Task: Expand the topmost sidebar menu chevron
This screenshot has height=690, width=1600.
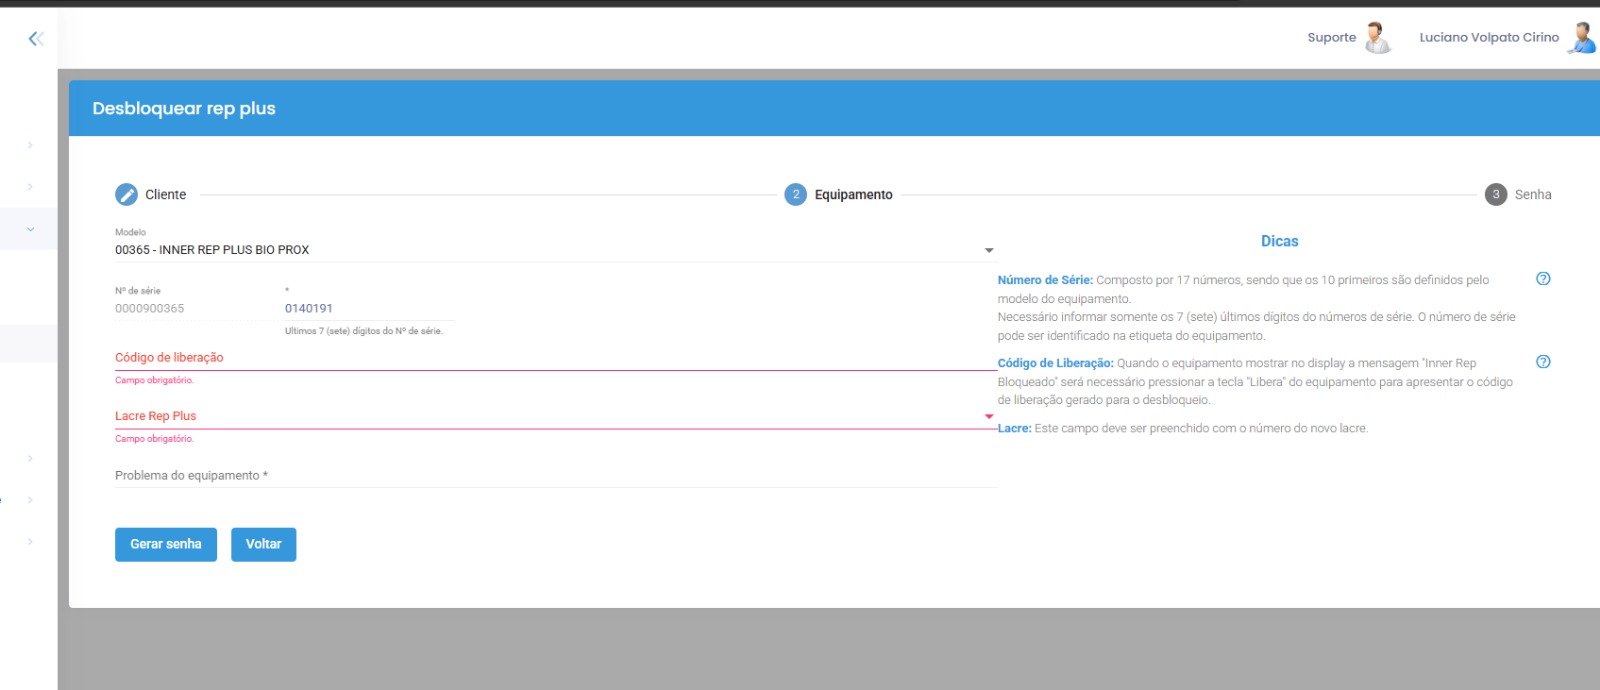Action: (x=30, y=145)
